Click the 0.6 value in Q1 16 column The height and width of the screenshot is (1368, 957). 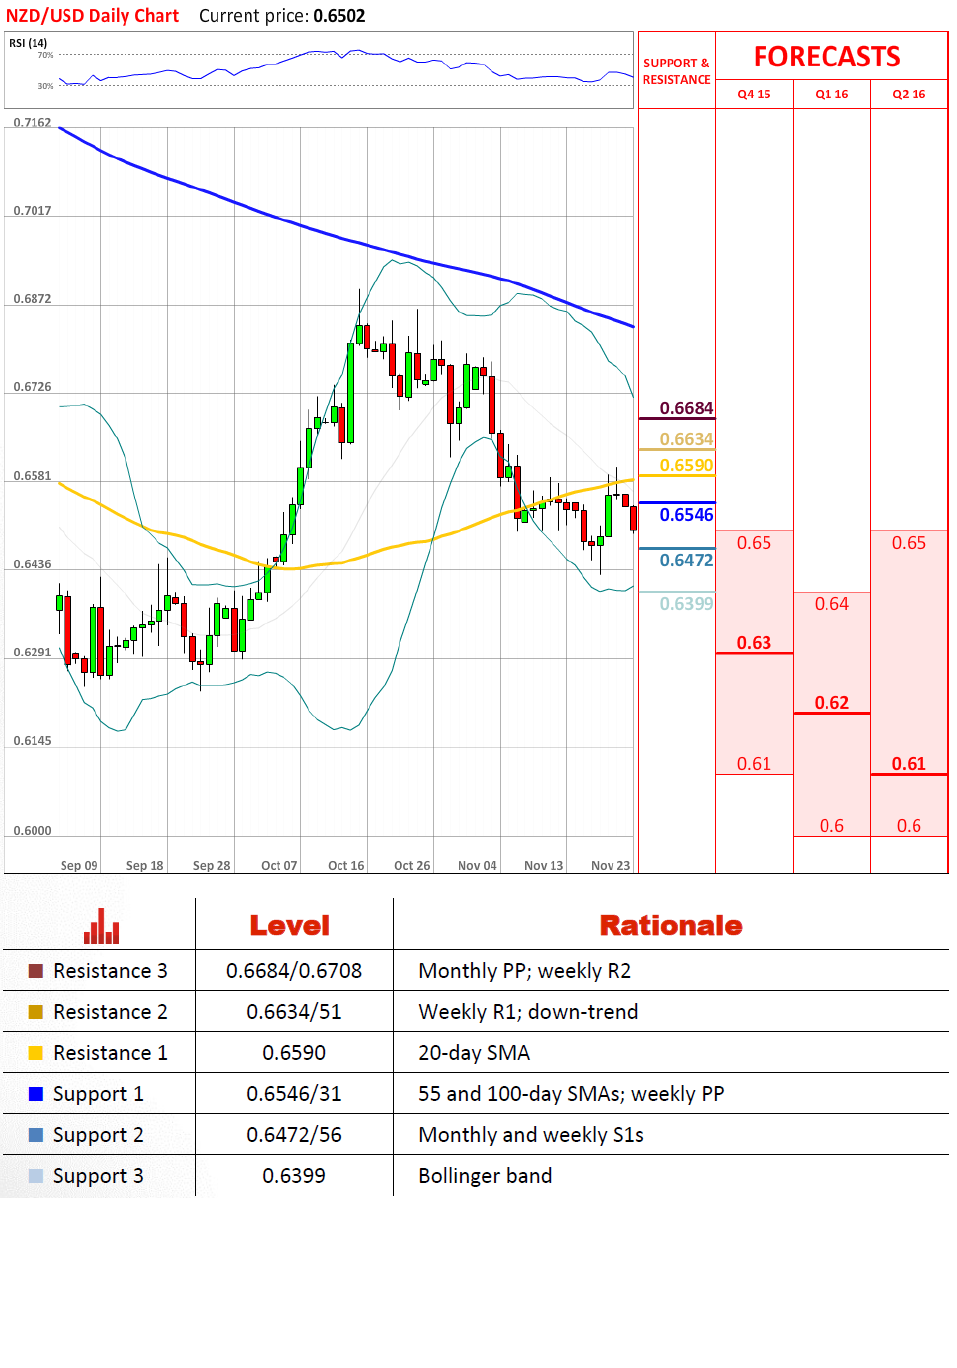coord(831,826)
